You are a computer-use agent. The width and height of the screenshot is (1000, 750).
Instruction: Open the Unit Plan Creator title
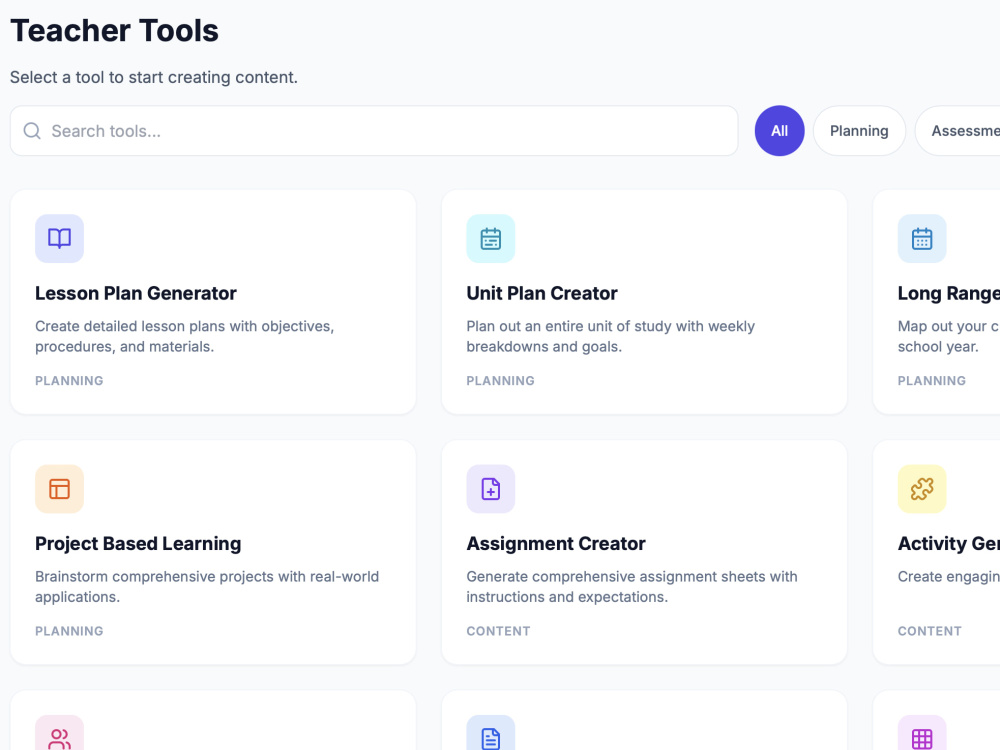[541, 293]
